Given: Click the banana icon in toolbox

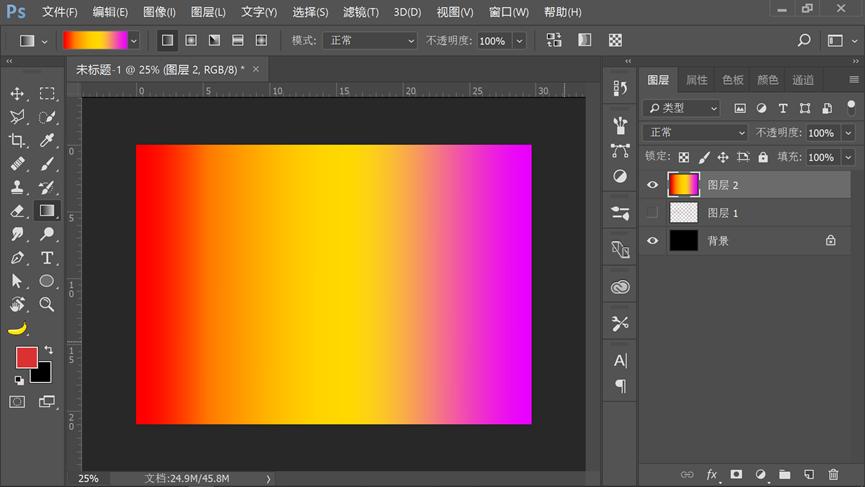Looking at the screenshot, I should pos(18,329).
